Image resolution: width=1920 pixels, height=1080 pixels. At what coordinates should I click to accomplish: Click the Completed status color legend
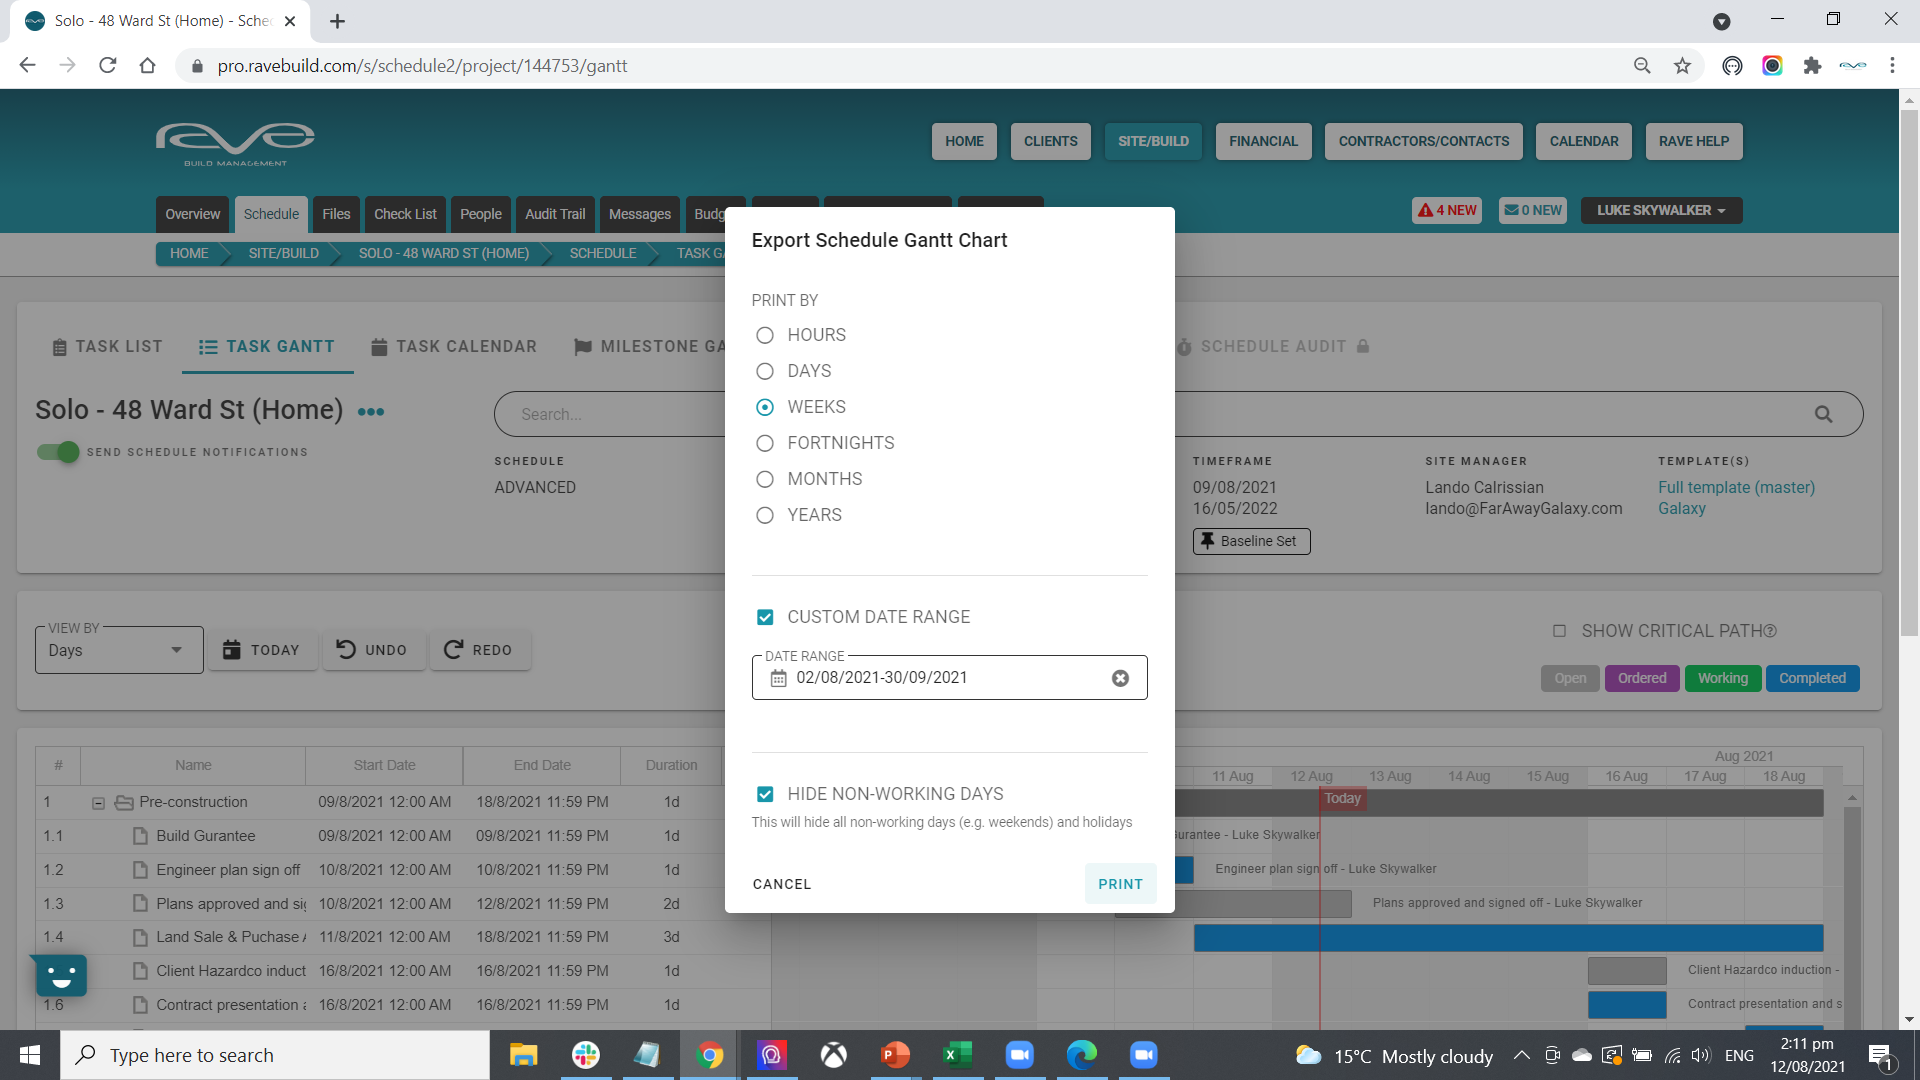pyautogui.click(x=1812, y=678)
